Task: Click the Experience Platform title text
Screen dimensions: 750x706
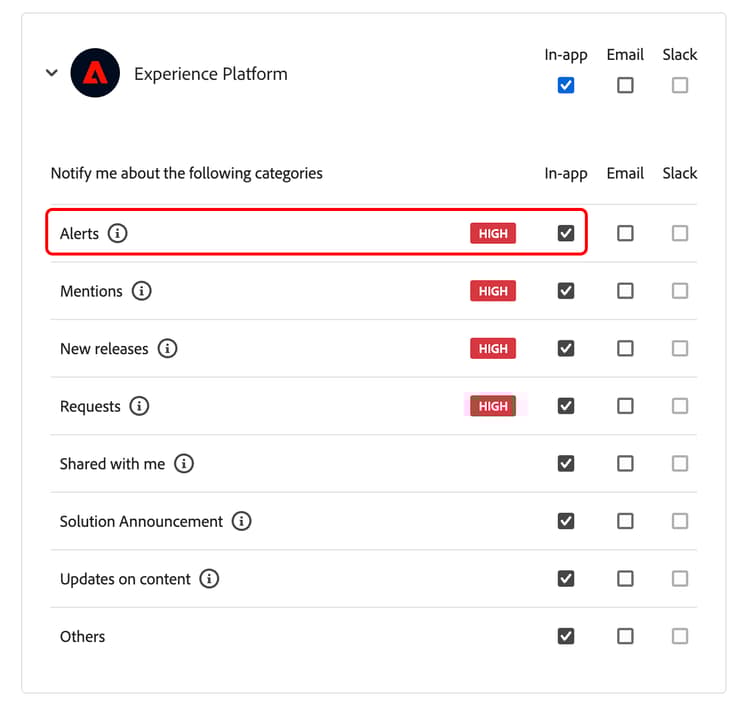Action: [211, 74]
